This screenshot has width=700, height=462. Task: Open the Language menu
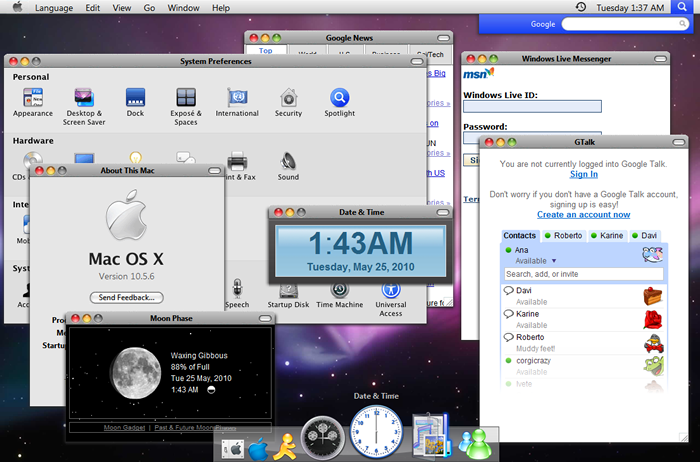click(54, 8)
